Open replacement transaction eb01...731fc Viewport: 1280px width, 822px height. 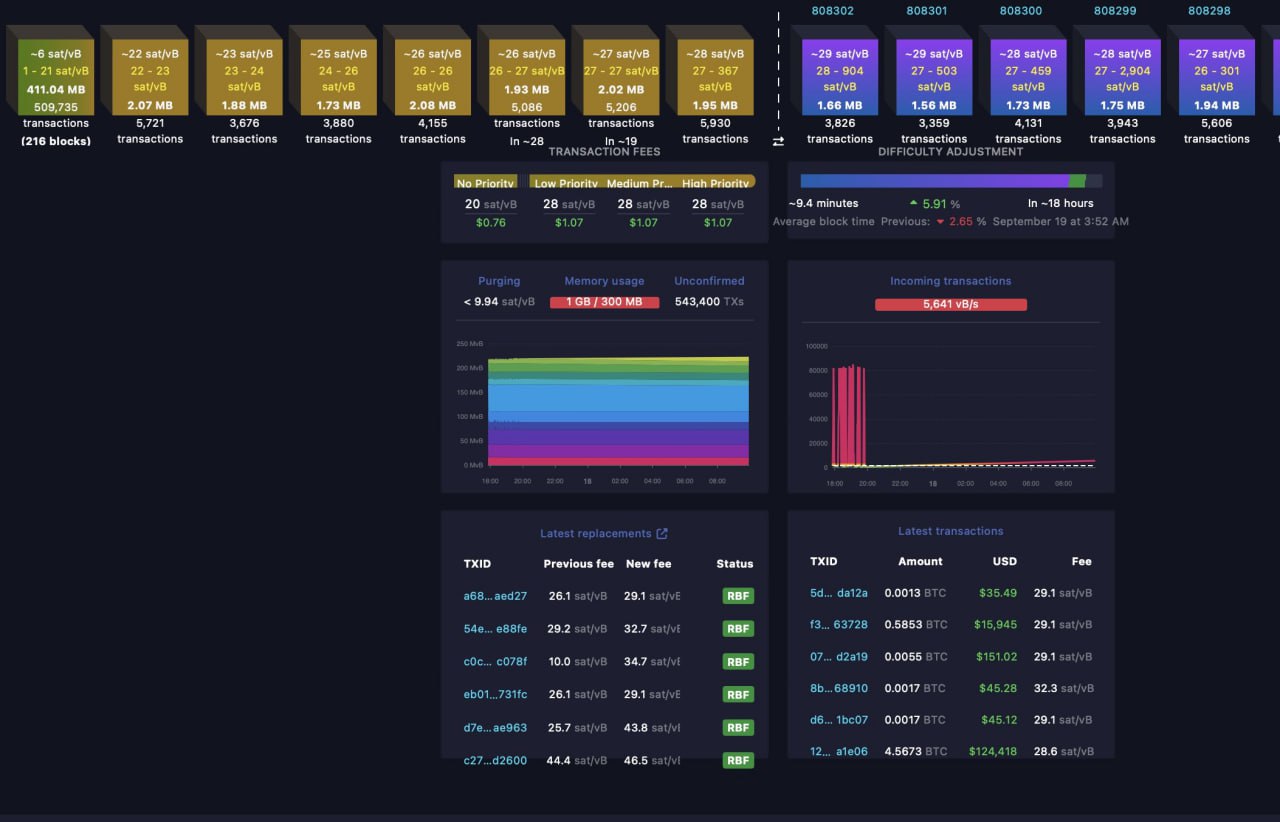(495, 694)
